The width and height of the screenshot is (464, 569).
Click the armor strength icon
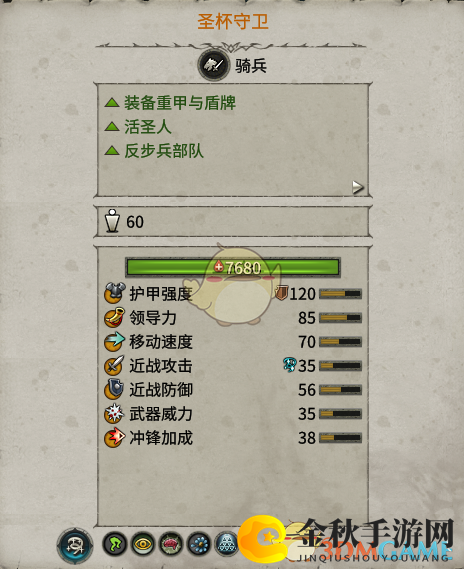point(115,293)
